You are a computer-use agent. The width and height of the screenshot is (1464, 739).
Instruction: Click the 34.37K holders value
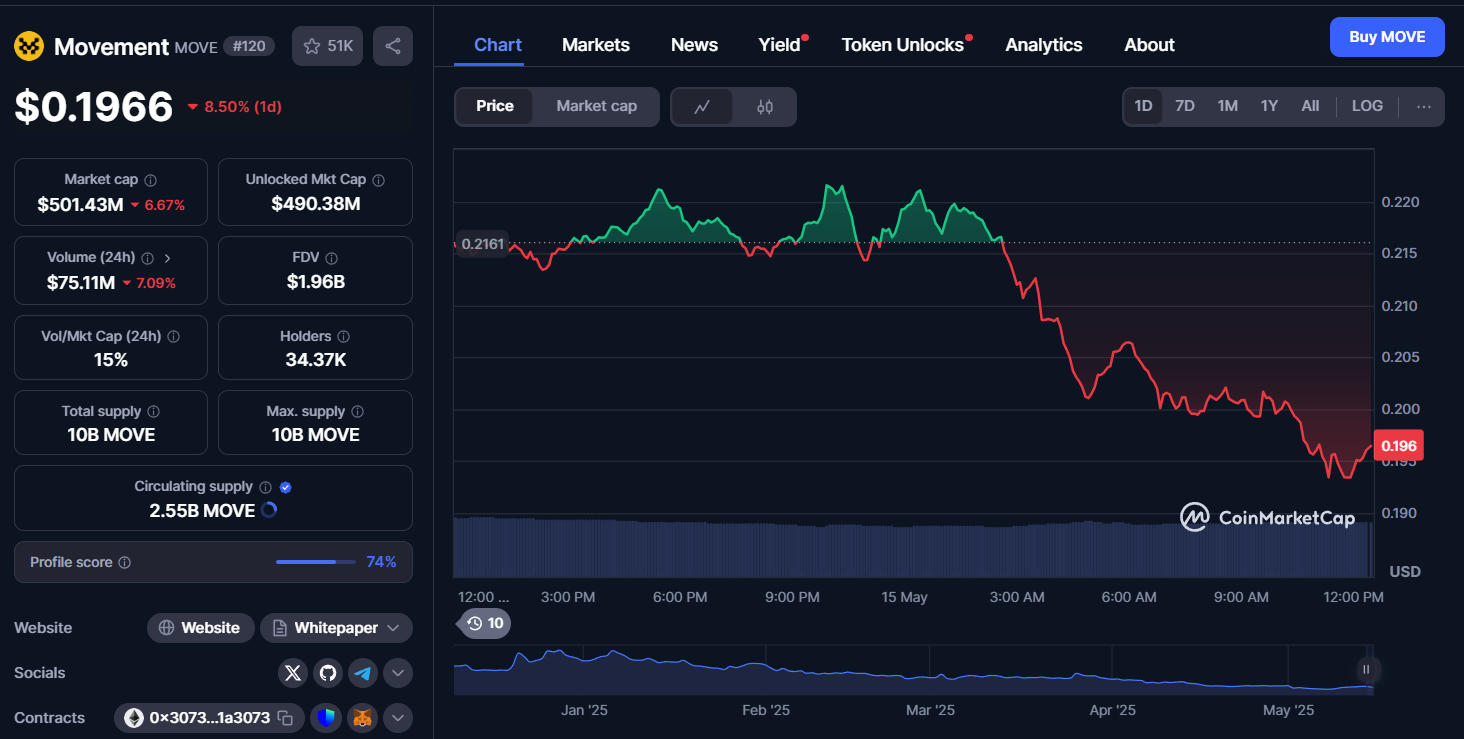(316, 360)
